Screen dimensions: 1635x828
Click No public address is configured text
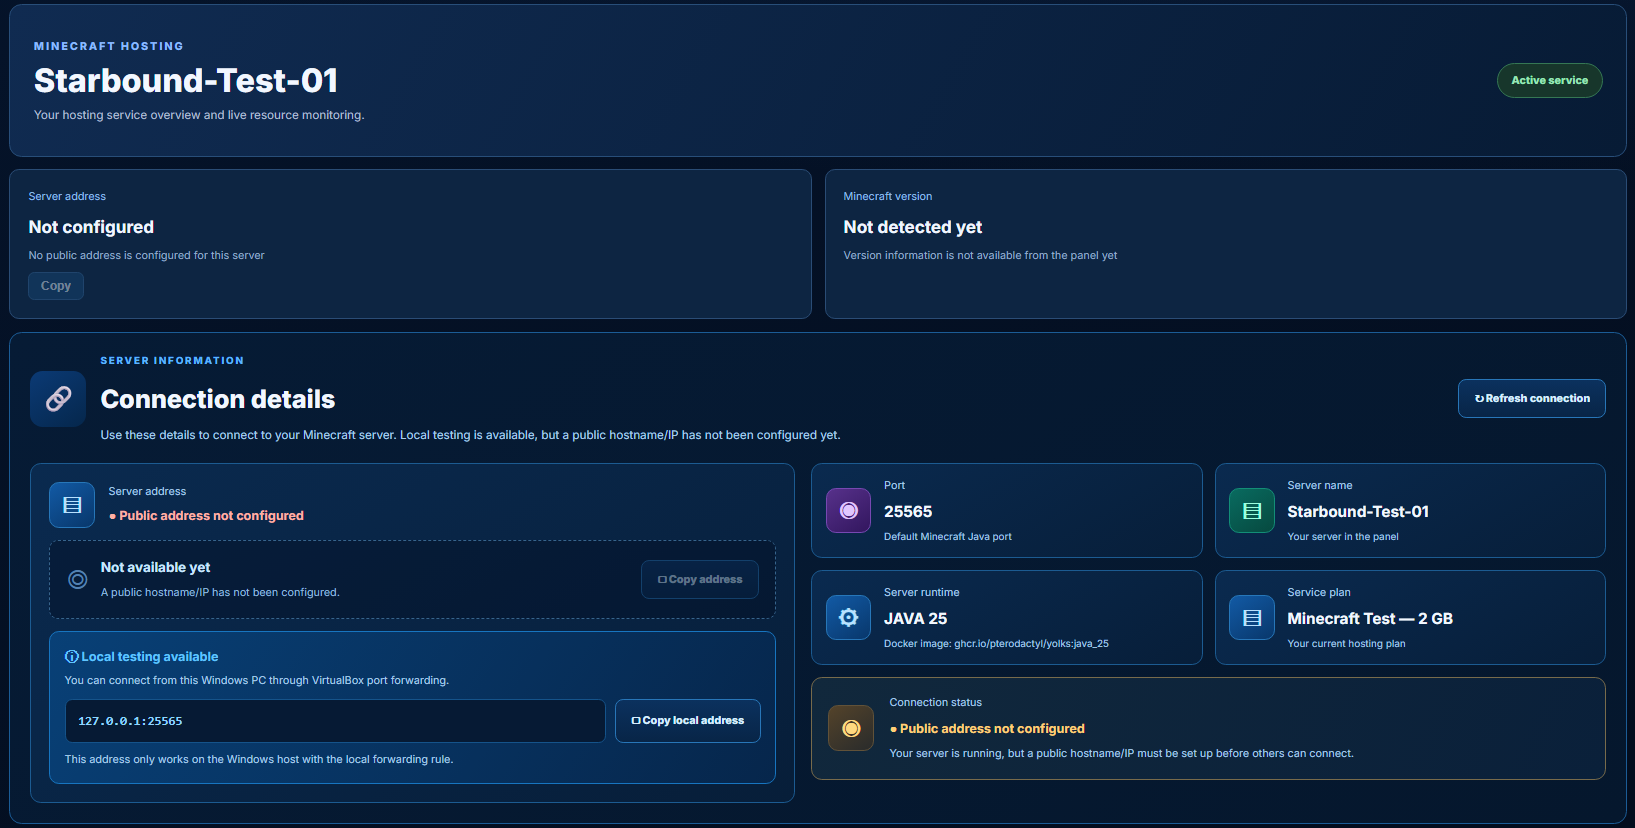[147, 255]
